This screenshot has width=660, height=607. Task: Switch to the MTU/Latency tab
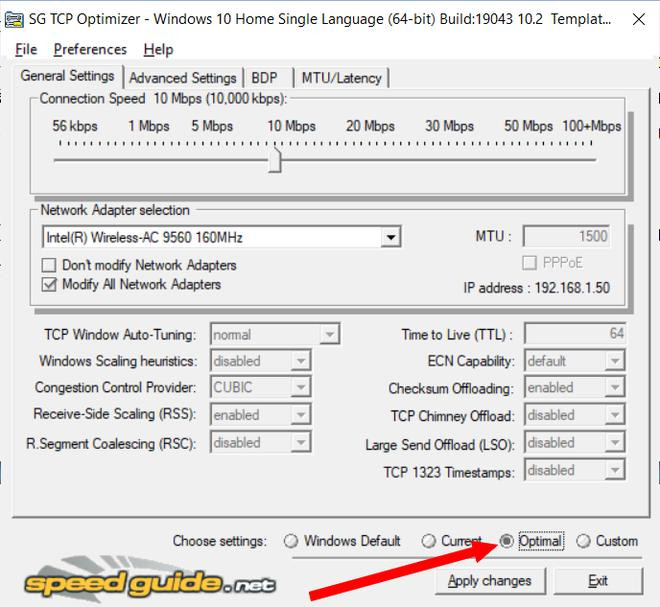tap(341, 78)
